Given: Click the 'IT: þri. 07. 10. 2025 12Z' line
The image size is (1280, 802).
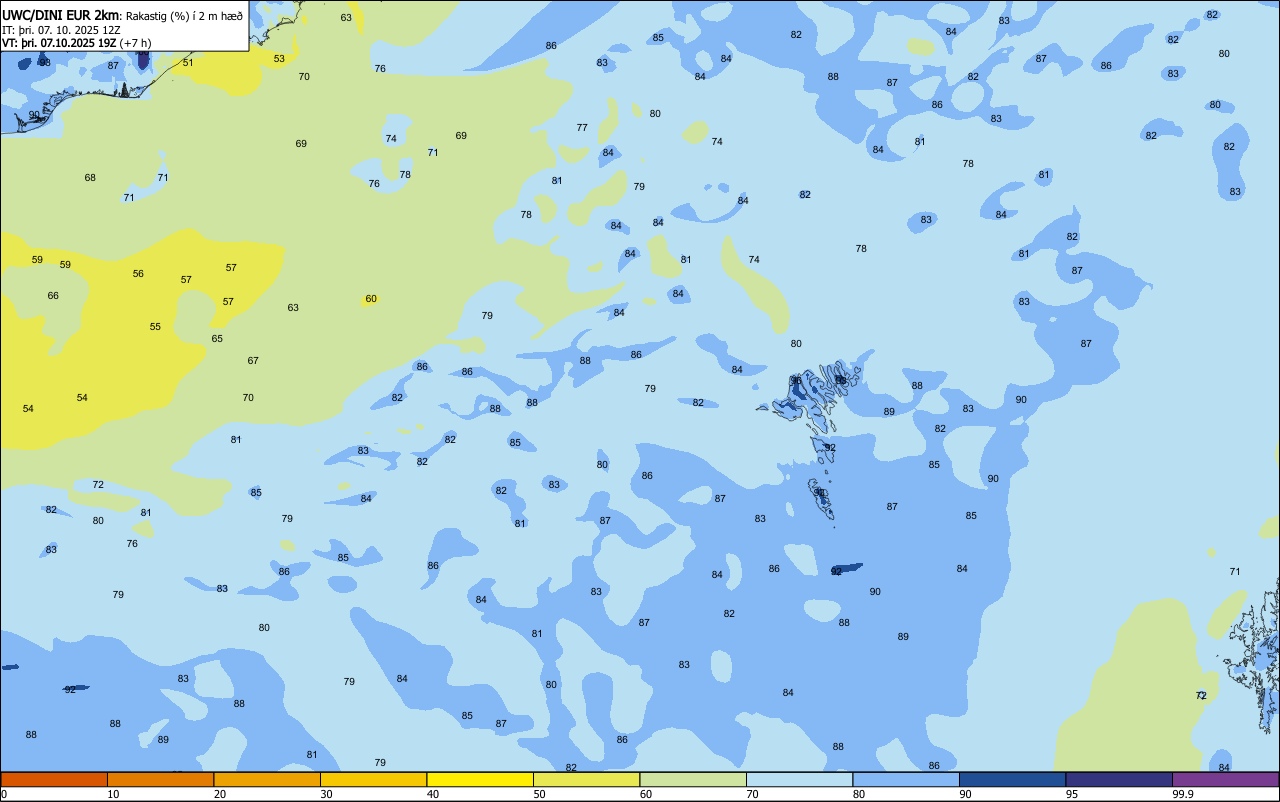Looking at the screenshot, I should (x=61, y=29).
